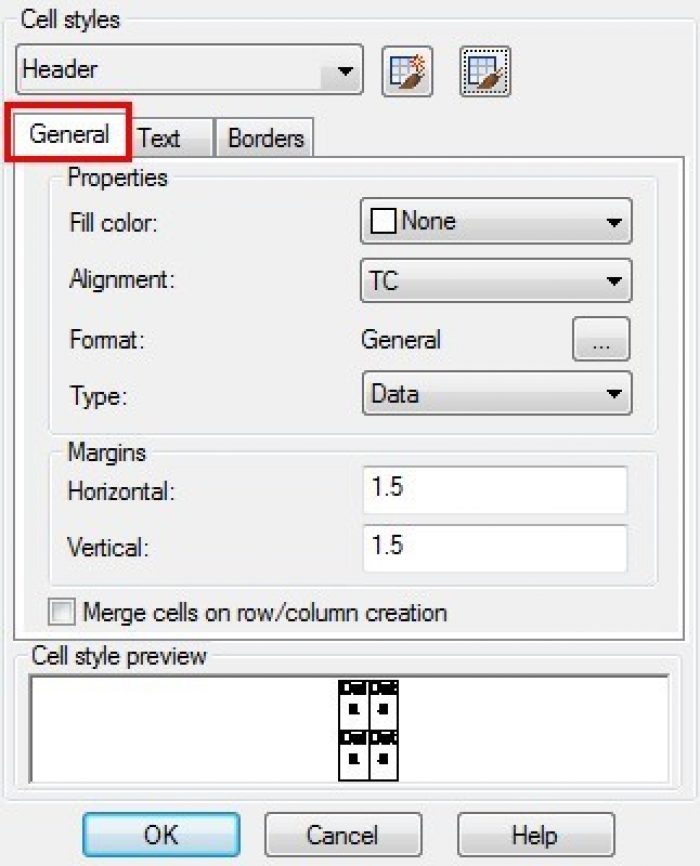Click the Type dropdown arrow

(x=614, y=393)
